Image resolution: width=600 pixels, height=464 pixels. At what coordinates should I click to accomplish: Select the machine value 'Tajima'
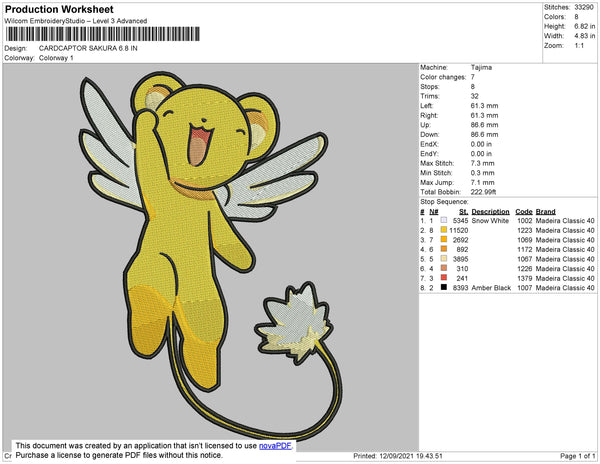click(481, 67)
